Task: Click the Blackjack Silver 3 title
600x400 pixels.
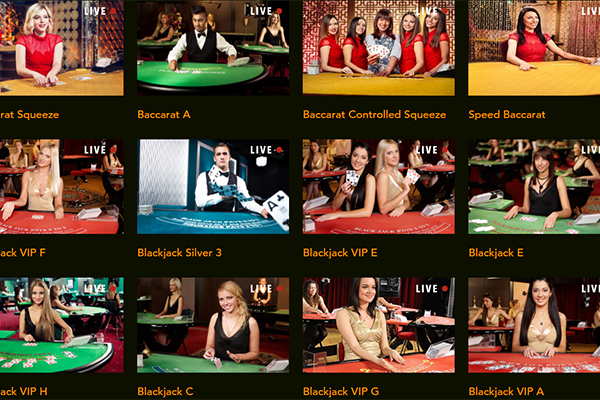Action: point(179,253)
